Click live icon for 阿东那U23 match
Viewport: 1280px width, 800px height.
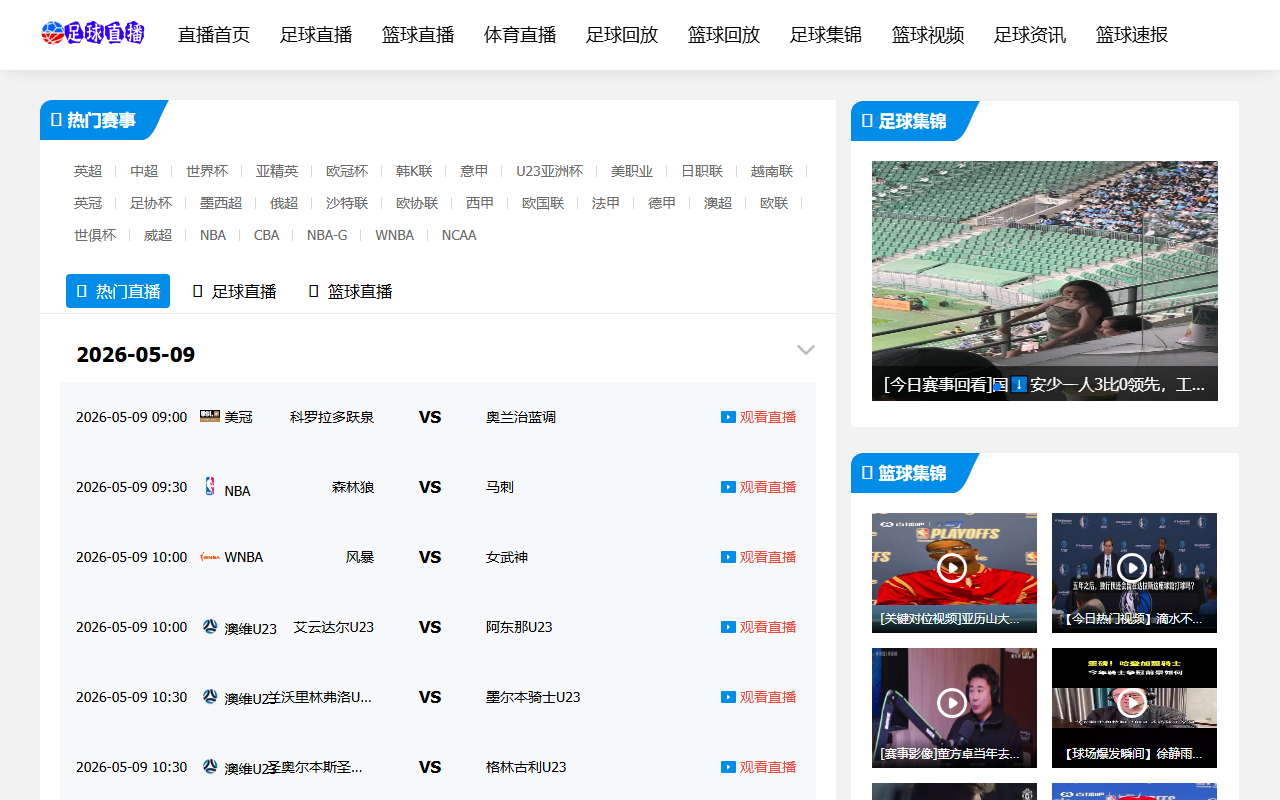728,627
